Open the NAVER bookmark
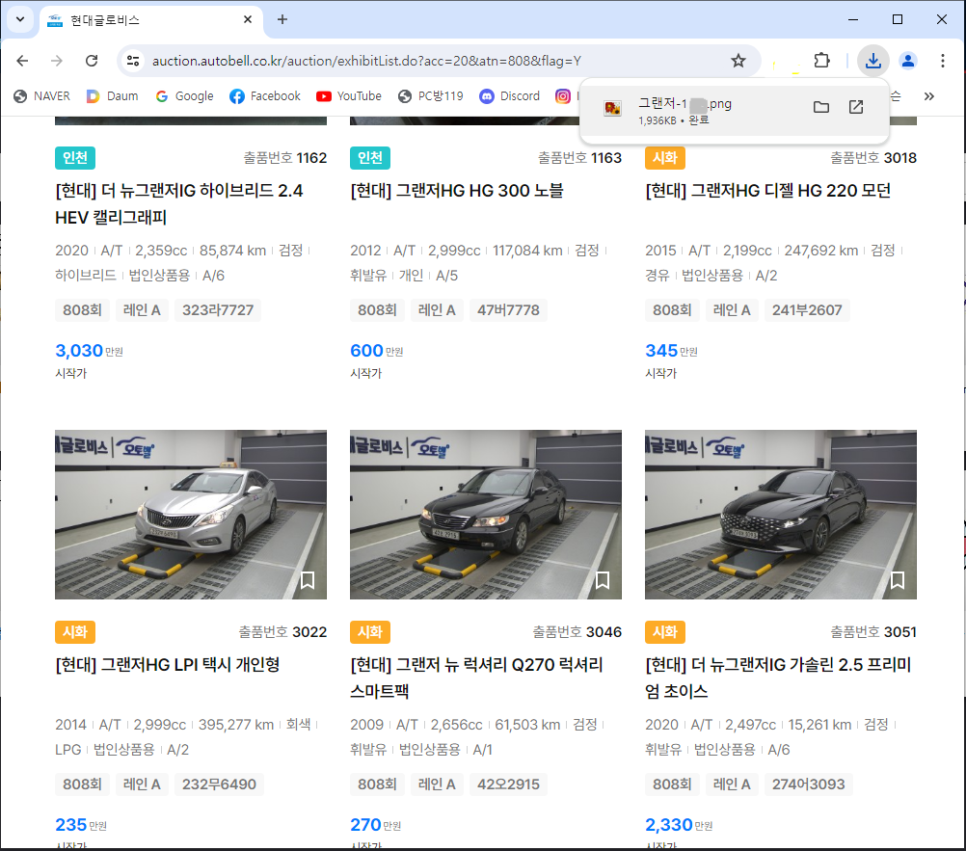 coord(42,96)
